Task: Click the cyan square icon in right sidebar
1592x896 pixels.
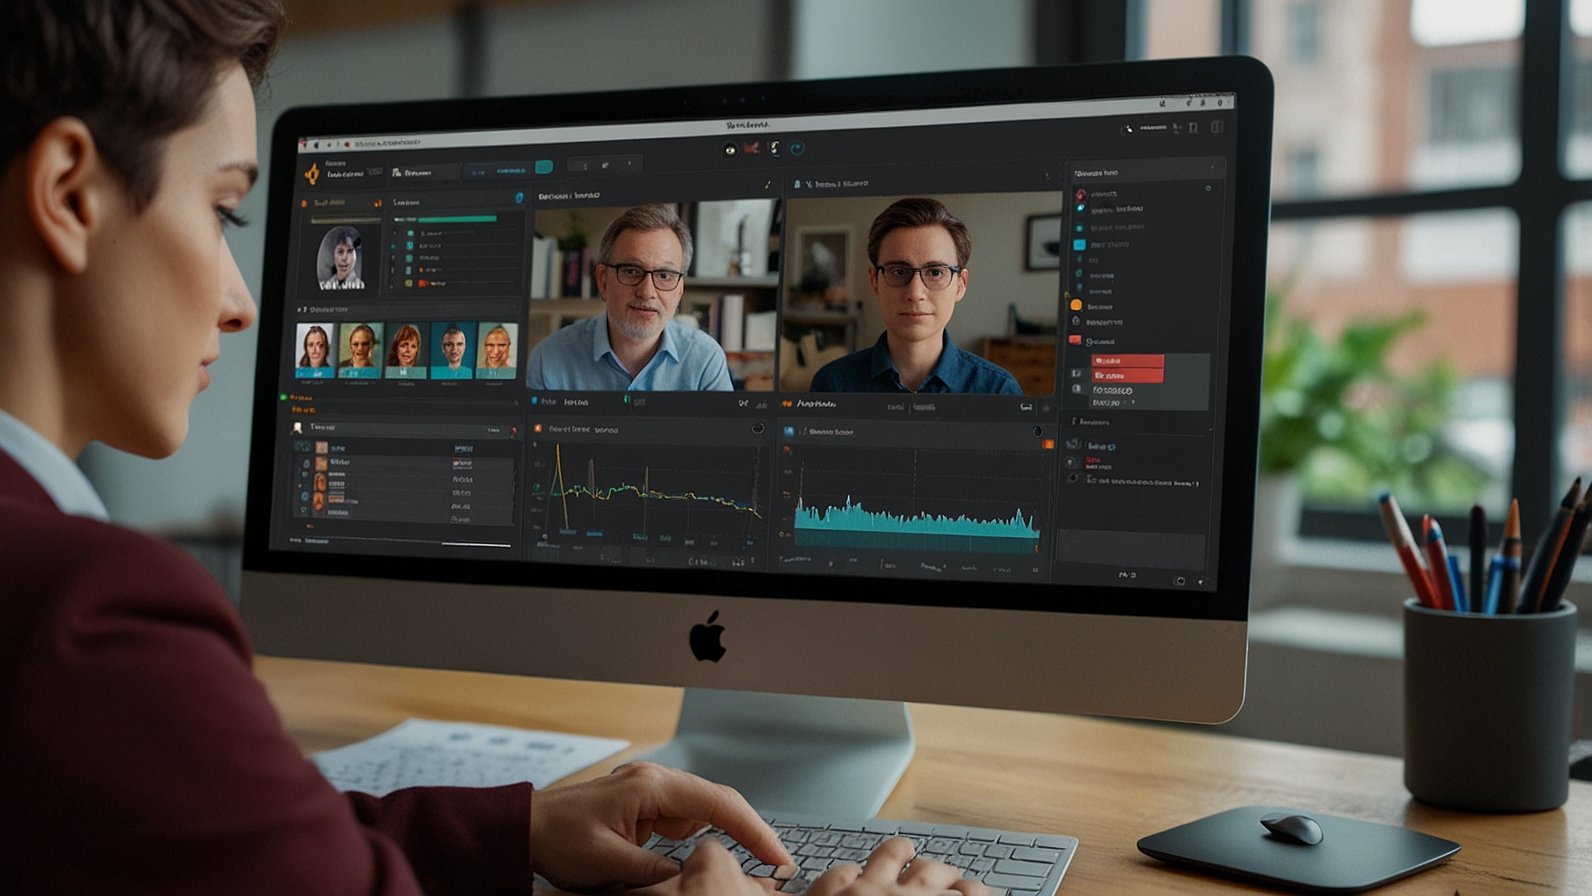Action: [x=1079, y=244]
